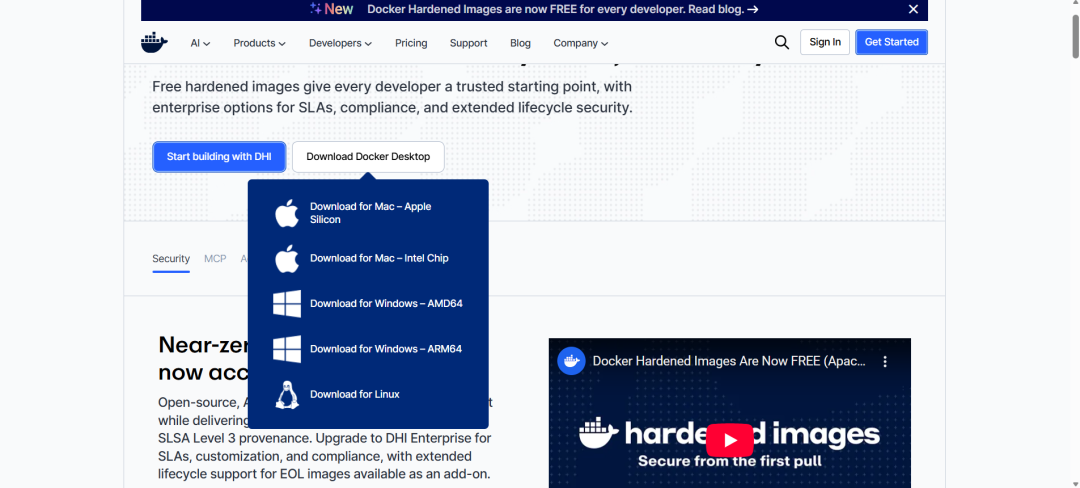This screenshot has height=488, width=1080.
Task: Click the sparkle New badge in banner
Action: pyautogui.click(x=331, y=9)
